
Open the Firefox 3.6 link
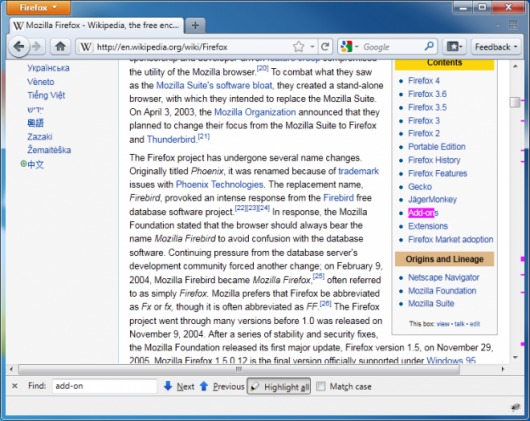[x=427, y=94]
